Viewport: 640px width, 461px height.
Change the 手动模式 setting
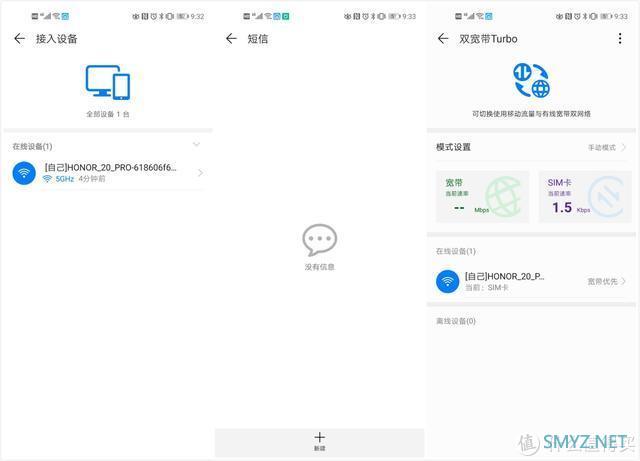point(607,147)
